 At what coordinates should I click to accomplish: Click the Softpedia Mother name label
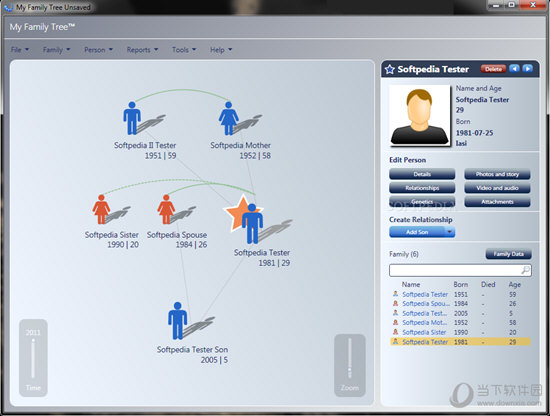[x=241, y=145]
